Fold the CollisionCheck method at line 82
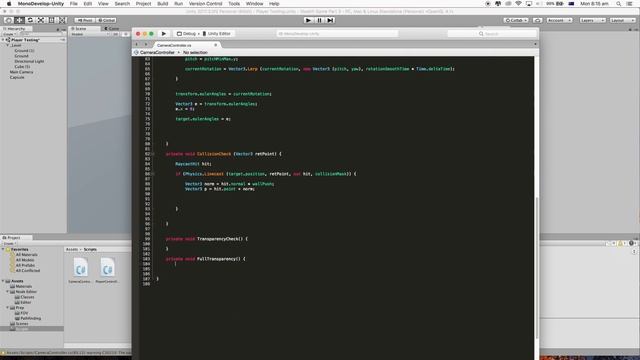The image size is (640, 360). pyautogui.click(x=153, y=154)
